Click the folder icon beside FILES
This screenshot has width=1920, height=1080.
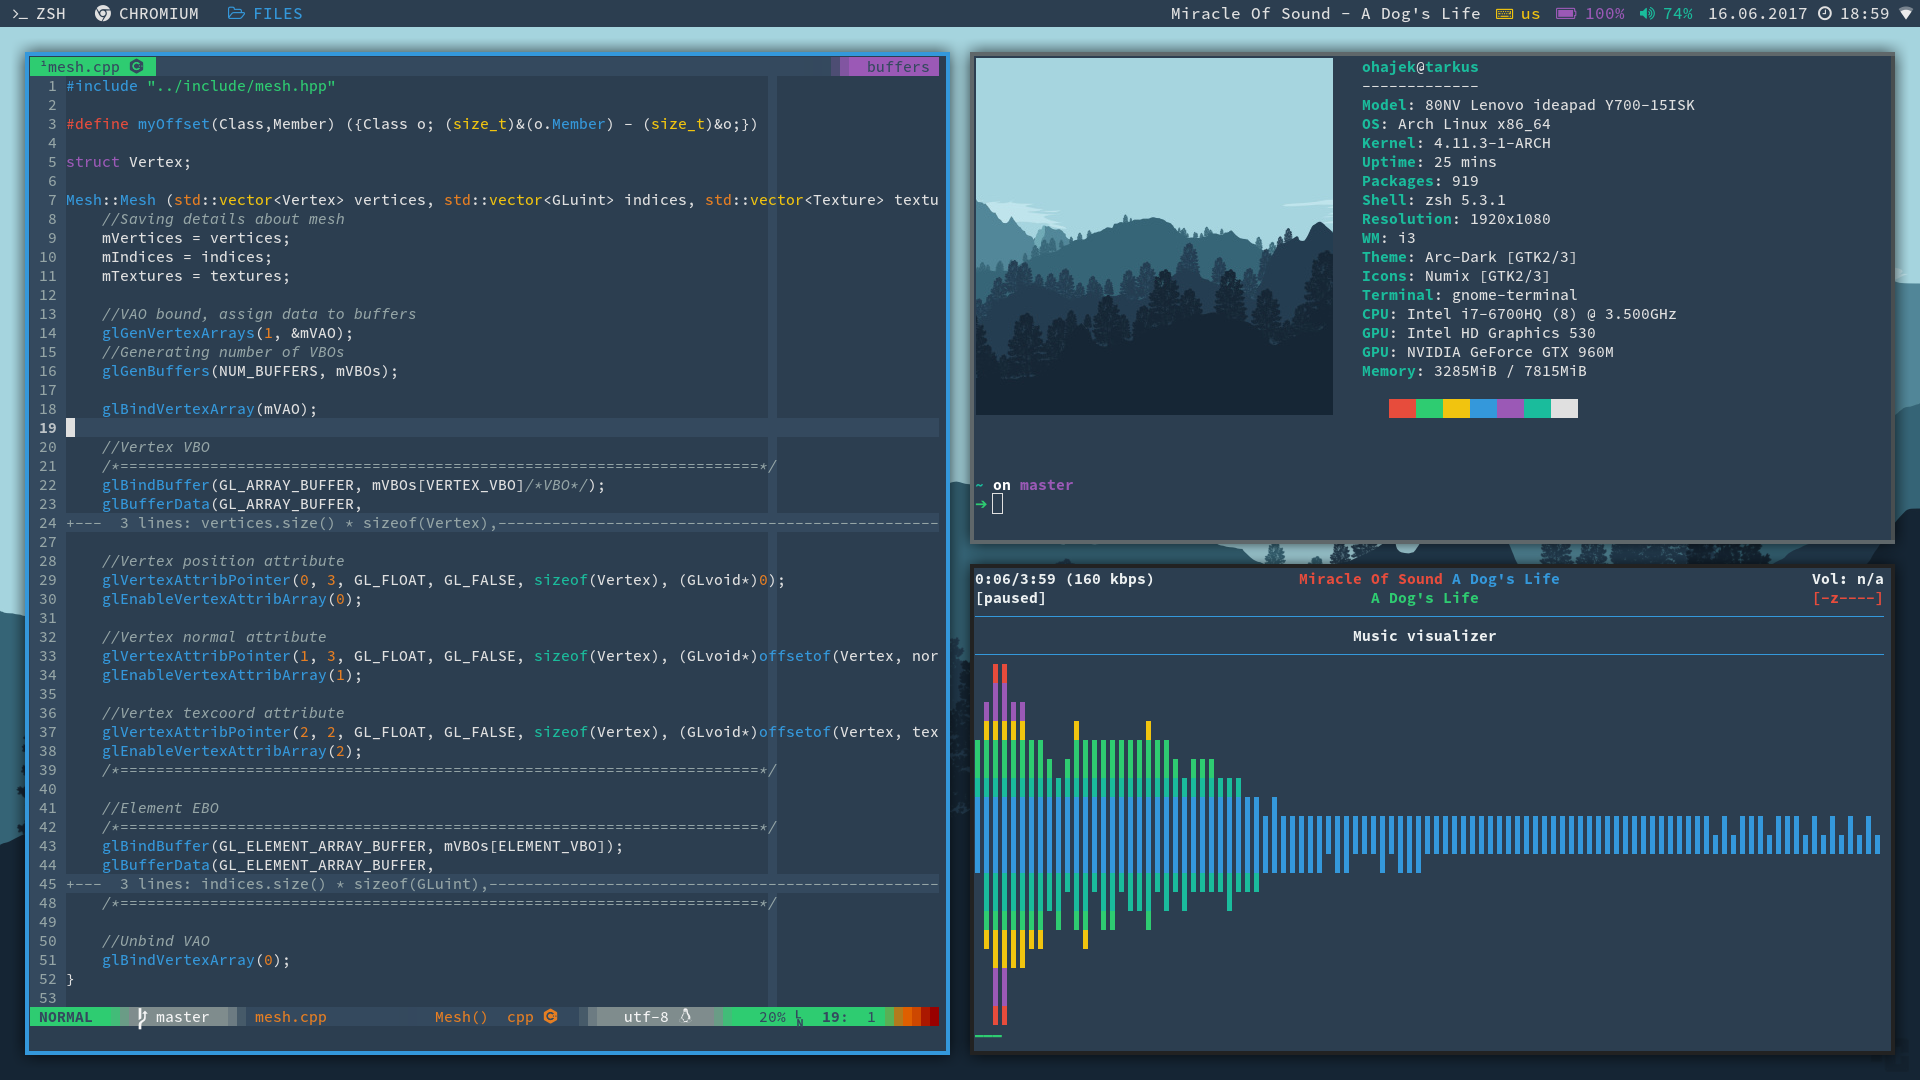click(x=236, y=13)
